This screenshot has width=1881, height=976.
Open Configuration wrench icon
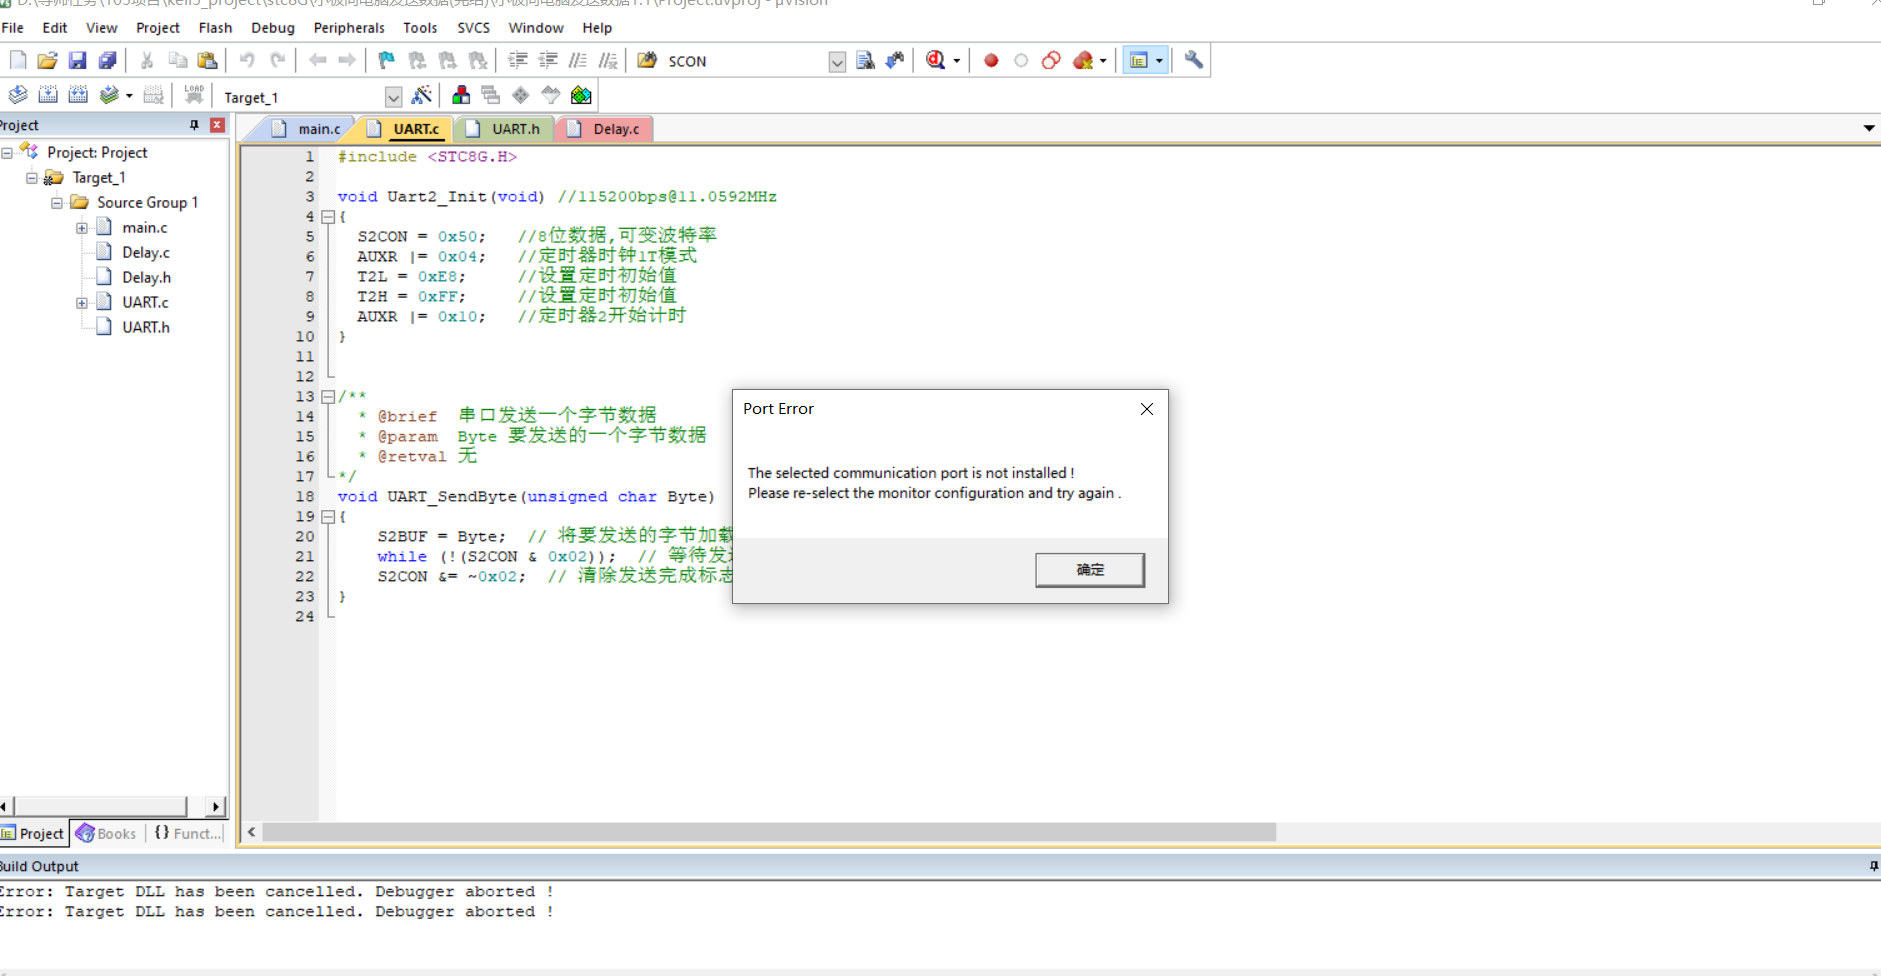(1194, 61)
